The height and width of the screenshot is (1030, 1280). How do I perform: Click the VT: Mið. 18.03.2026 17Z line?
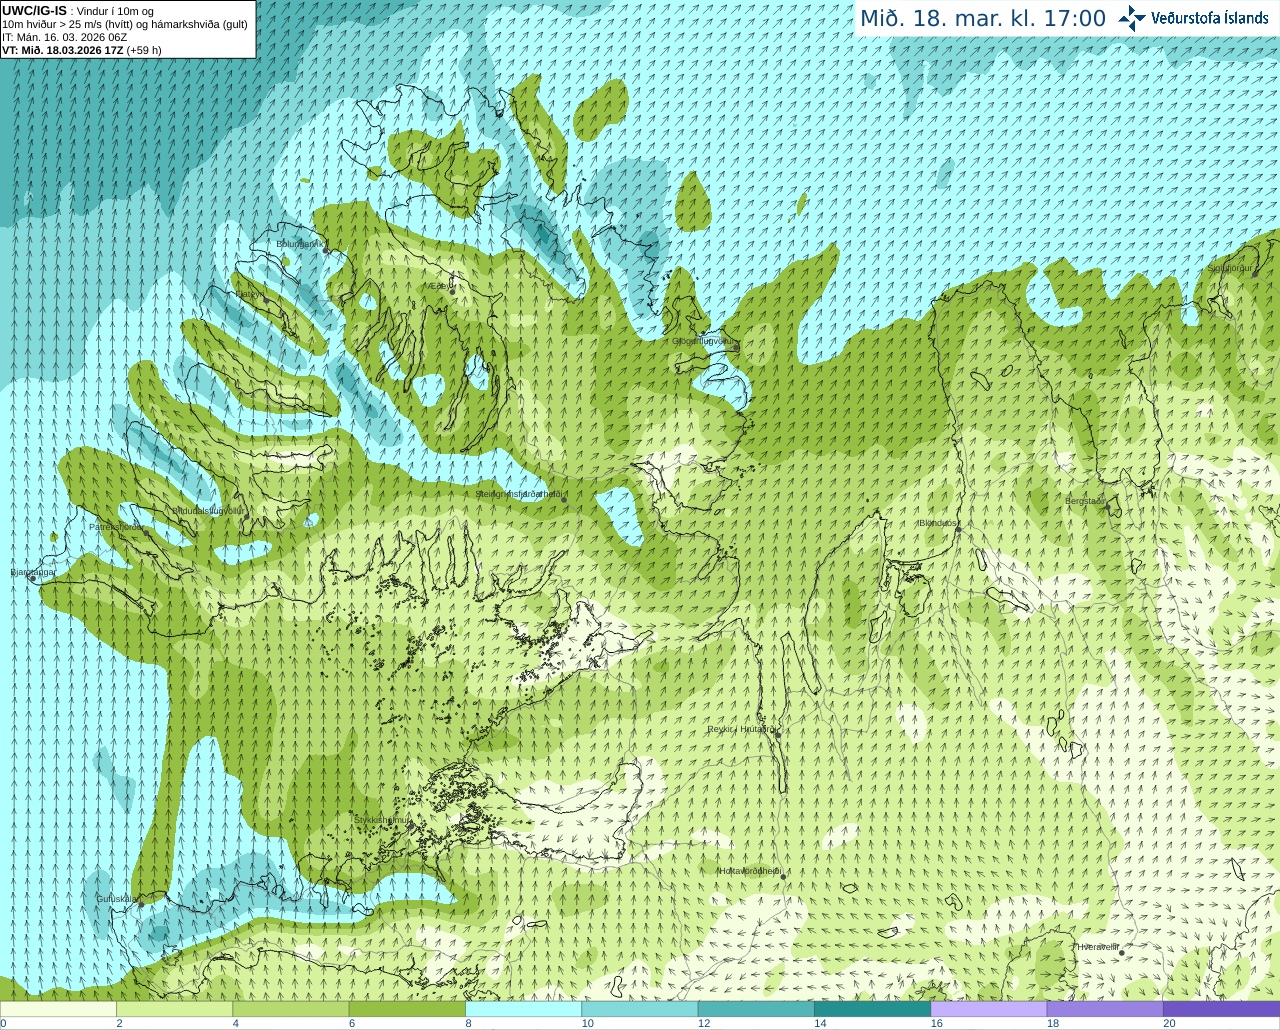pyautogui.click(x=82, y=50)
